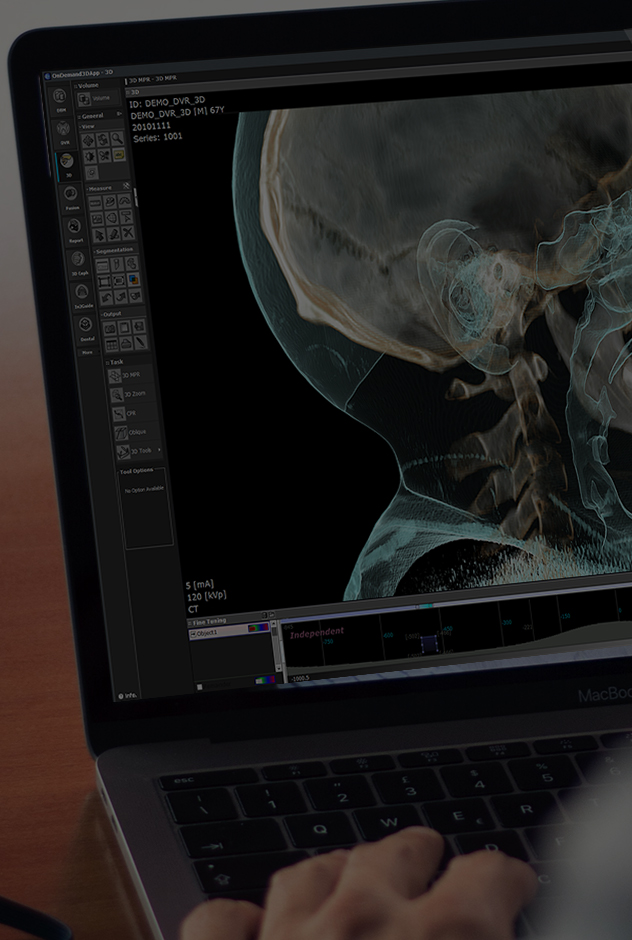Click the 3D MPR - 3D MPR tab title
632x940 pixels.
(x=152, y=79)
